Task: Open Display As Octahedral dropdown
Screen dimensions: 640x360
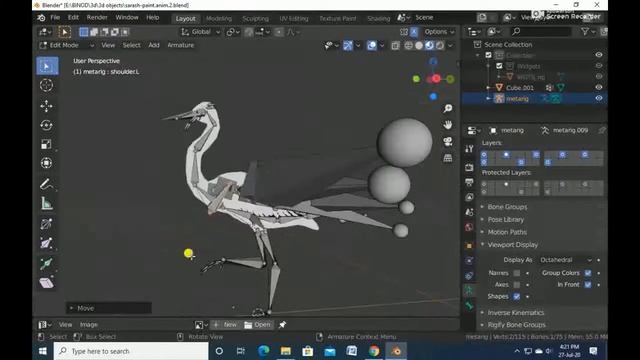Action: (565, 260)
